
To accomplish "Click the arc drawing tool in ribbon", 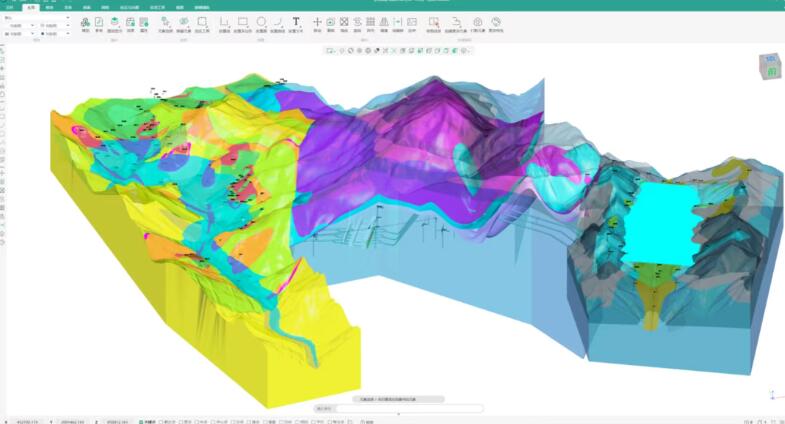I will [278, 21].
